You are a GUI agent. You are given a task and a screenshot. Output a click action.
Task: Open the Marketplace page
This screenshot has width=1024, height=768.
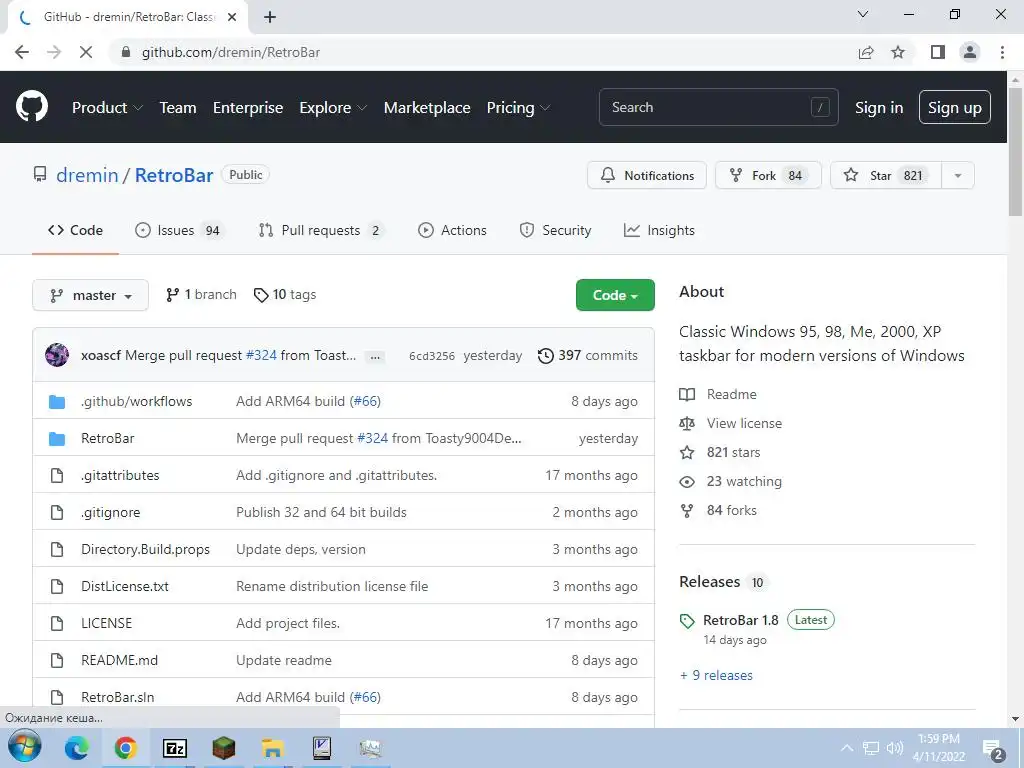point(427,107)
